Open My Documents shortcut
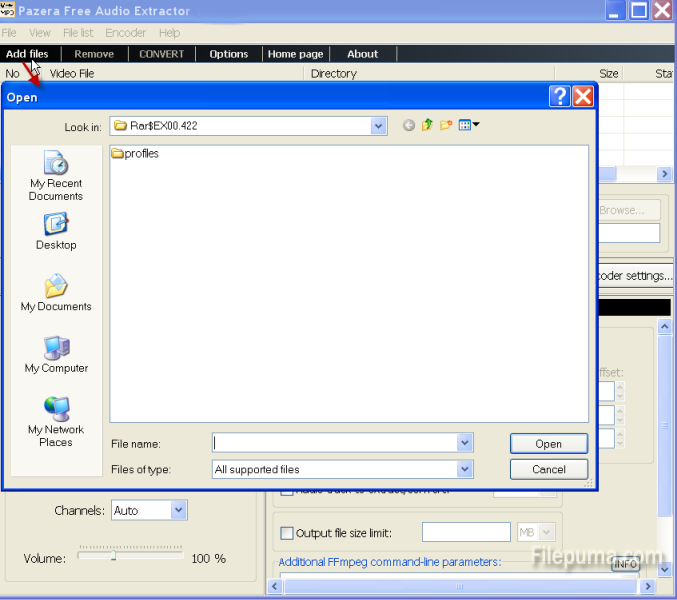The height and width of the screenshot is (600, 677). point(56,293)
